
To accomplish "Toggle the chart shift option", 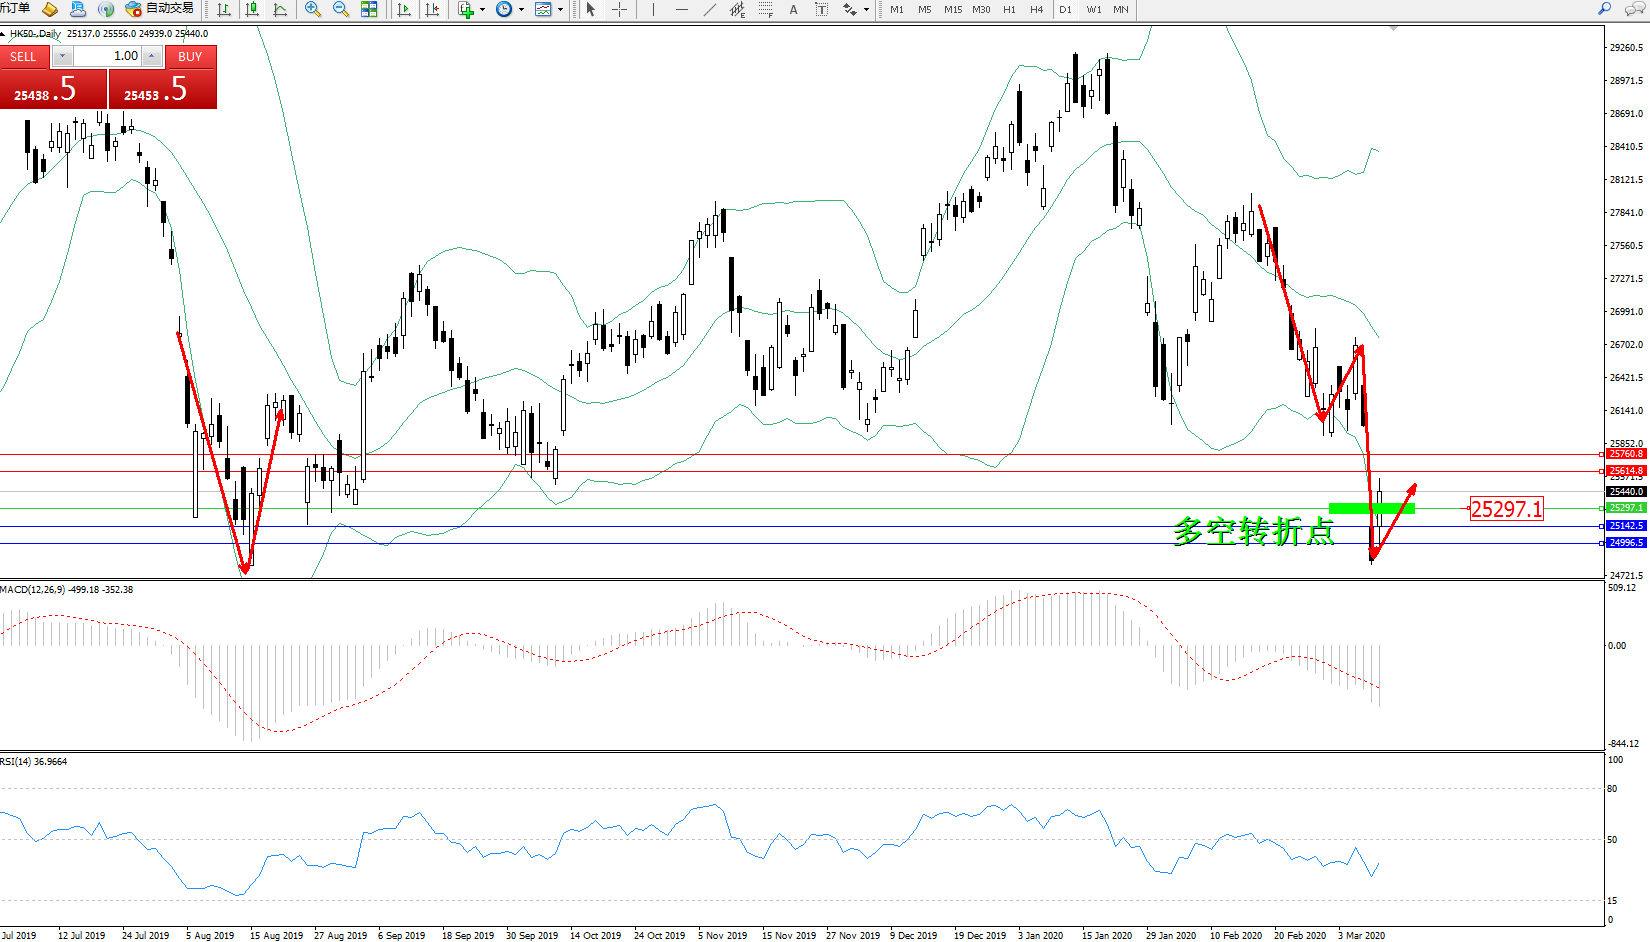I will [432, 10].
